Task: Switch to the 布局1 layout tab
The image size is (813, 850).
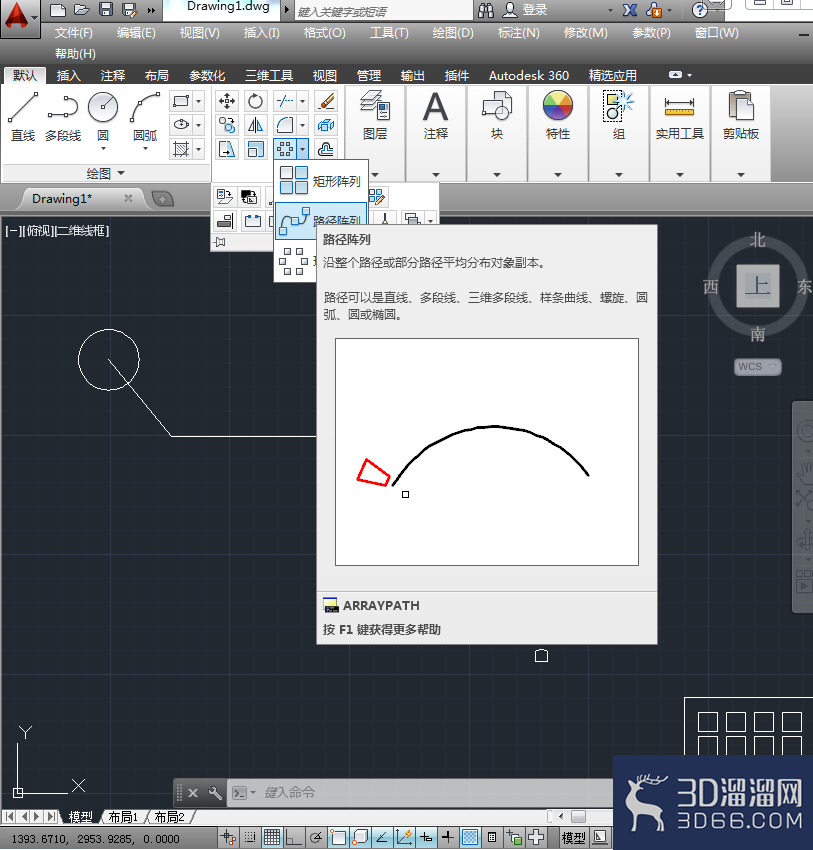Action: (123, 817)
